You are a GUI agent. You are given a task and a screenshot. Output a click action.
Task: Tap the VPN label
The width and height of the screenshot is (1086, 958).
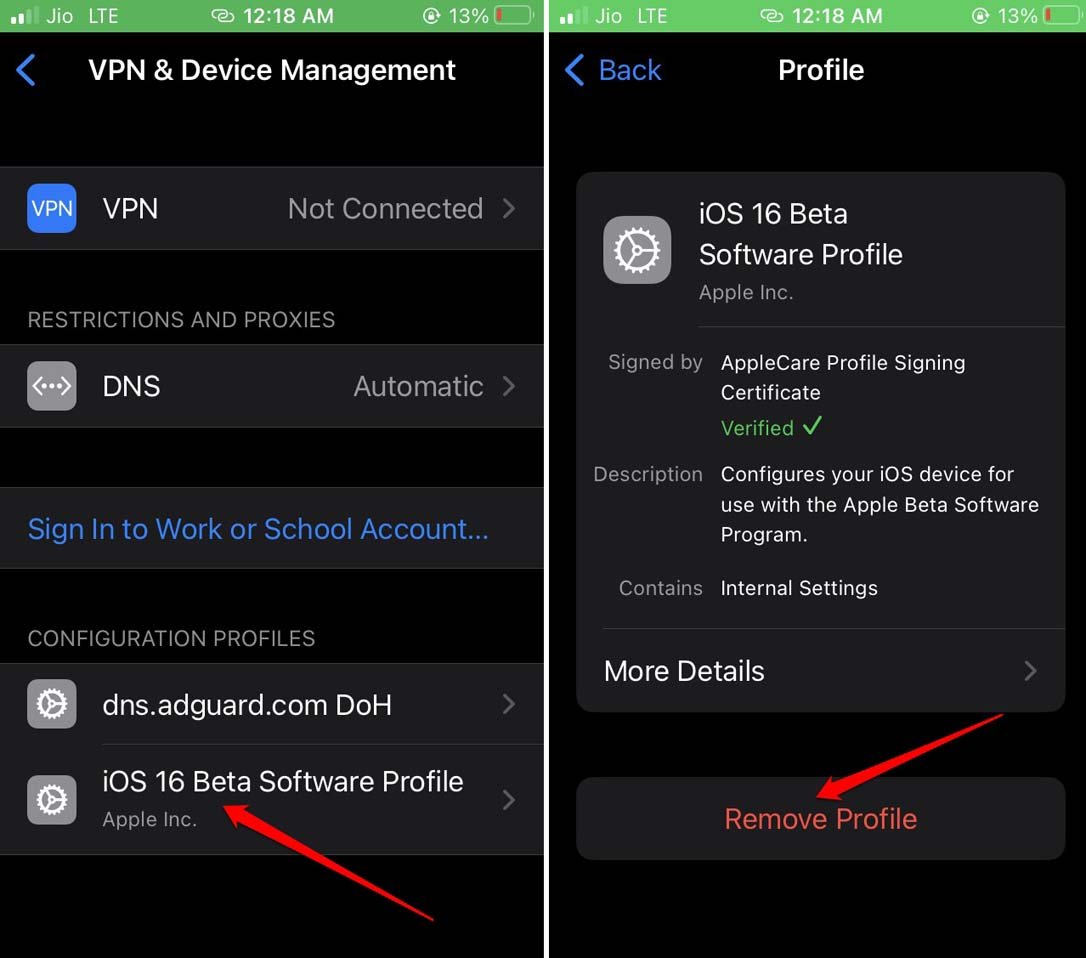130,208
